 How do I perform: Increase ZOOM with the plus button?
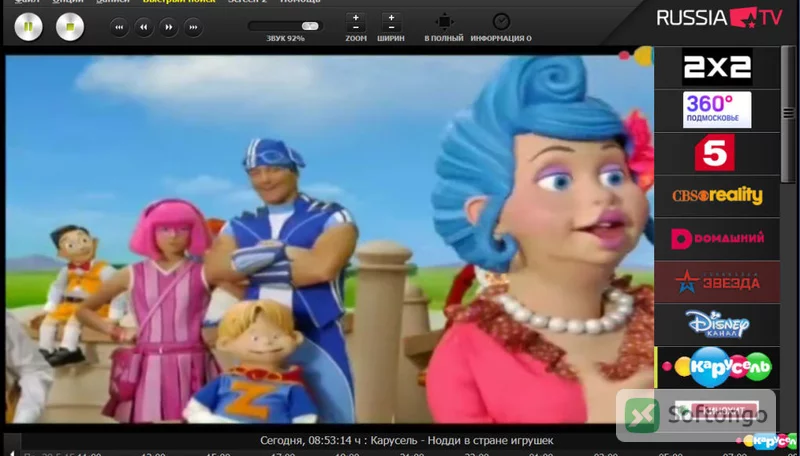[356, 17]
